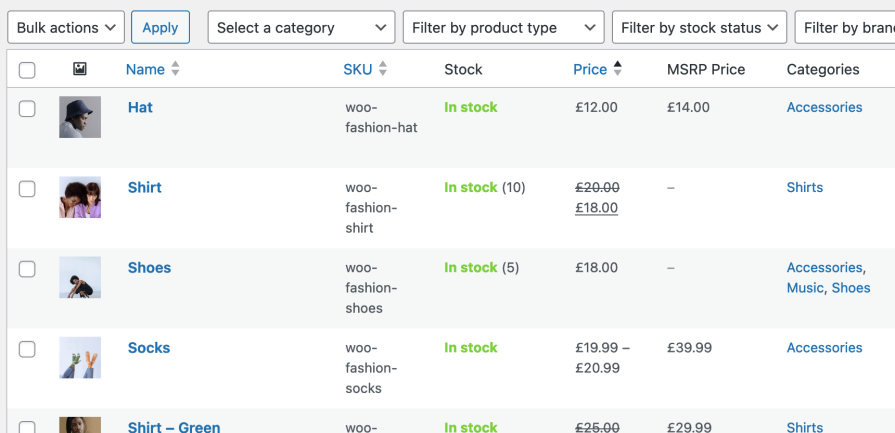Select the Shirt row checkbox

tap(27, 188)
